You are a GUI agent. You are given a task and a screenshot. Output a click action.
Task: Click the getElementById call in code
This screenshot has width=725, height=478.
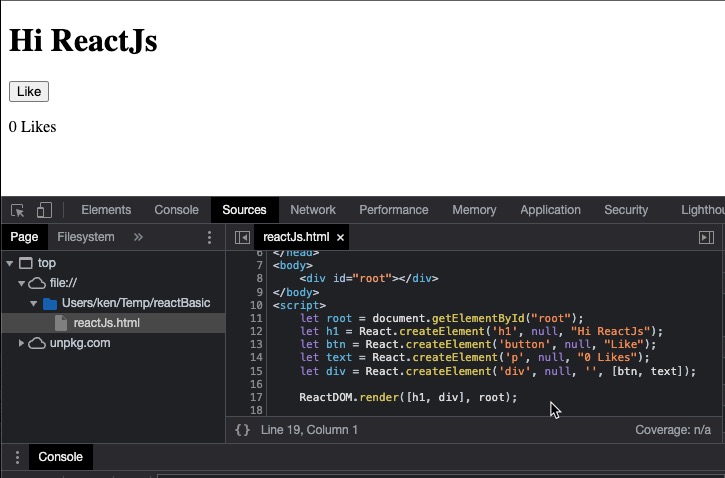click(x=478, y=319)
